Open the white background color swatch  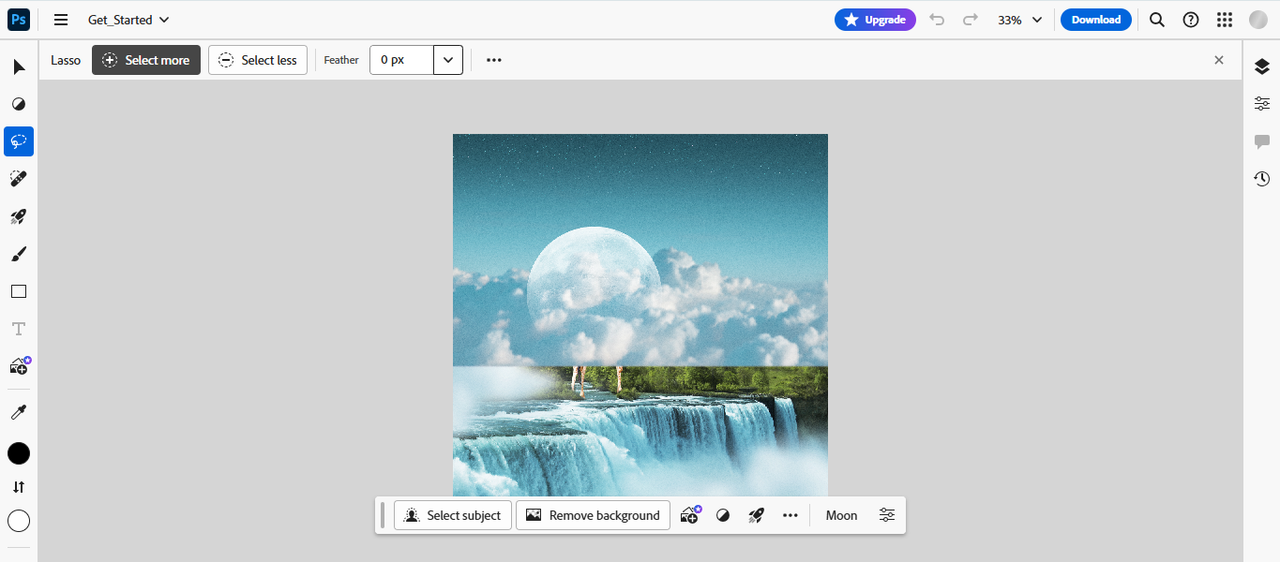(19, 521)
